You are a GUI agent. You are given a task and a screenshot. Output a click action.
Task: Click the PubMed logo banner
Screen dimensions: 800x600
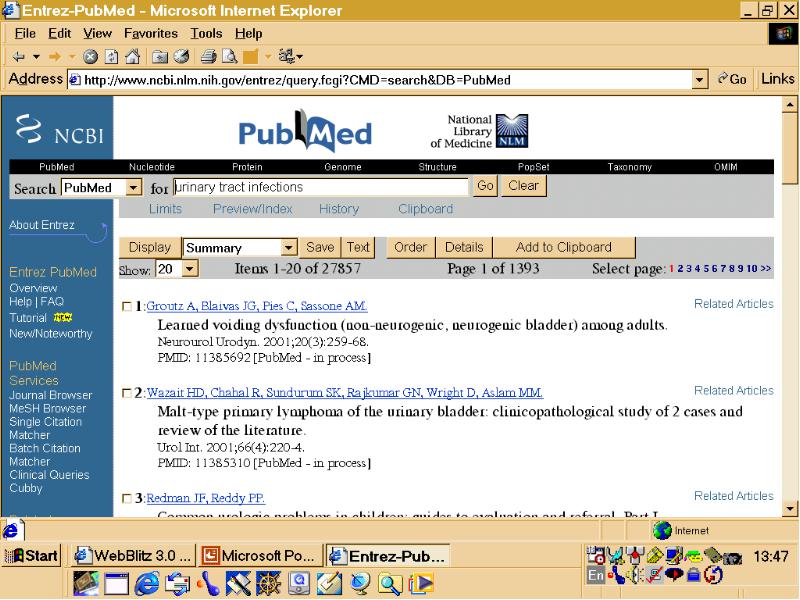click(305, 132)
